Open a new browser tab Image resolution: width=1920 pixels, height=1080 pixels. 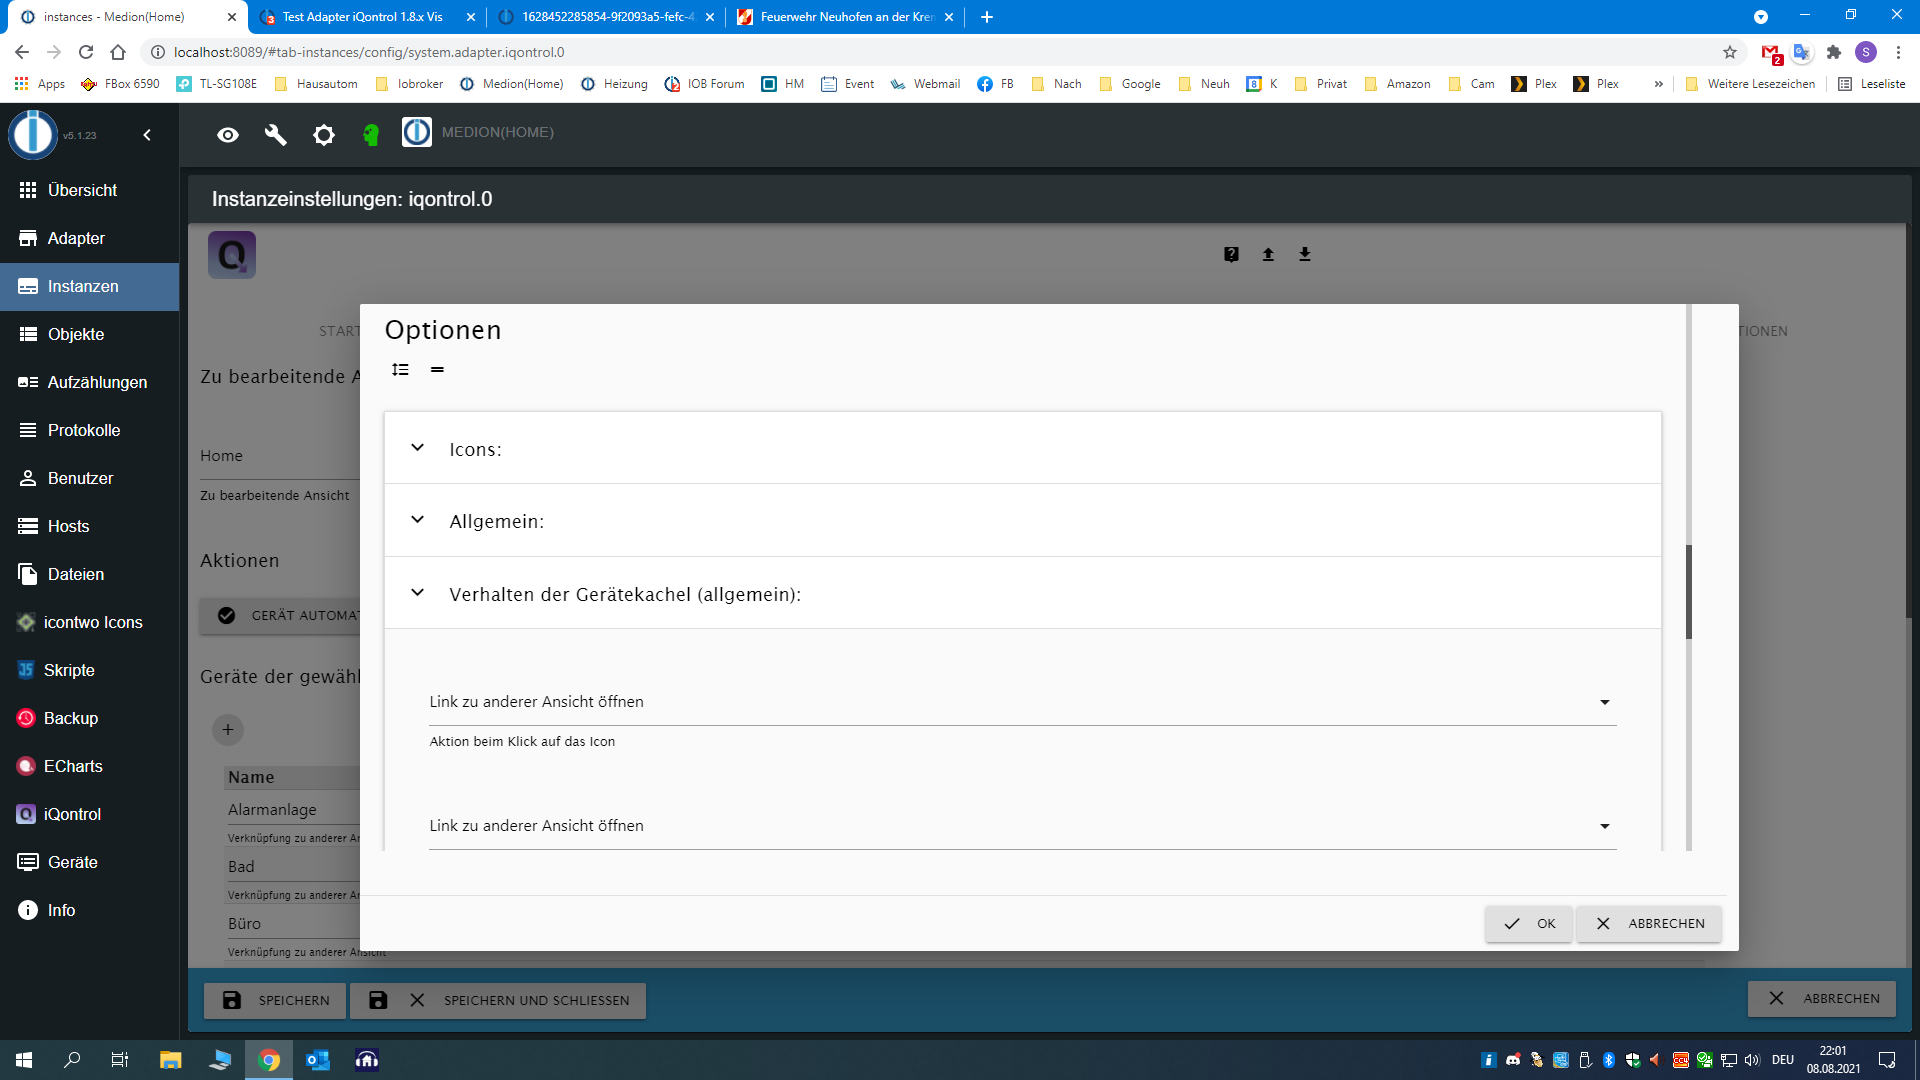coord(987,17)
